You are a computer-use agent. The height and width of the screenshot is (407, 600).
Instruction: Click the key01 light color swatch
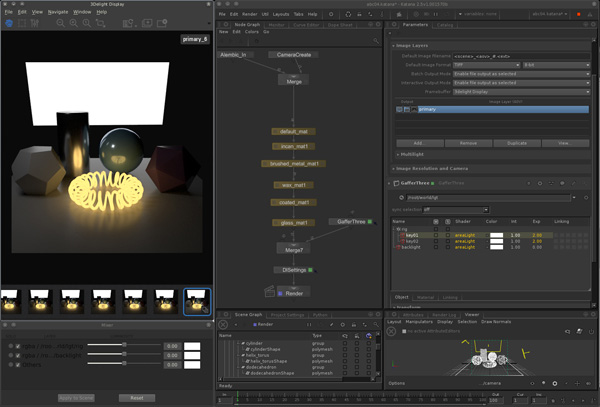tap(496, 234)
